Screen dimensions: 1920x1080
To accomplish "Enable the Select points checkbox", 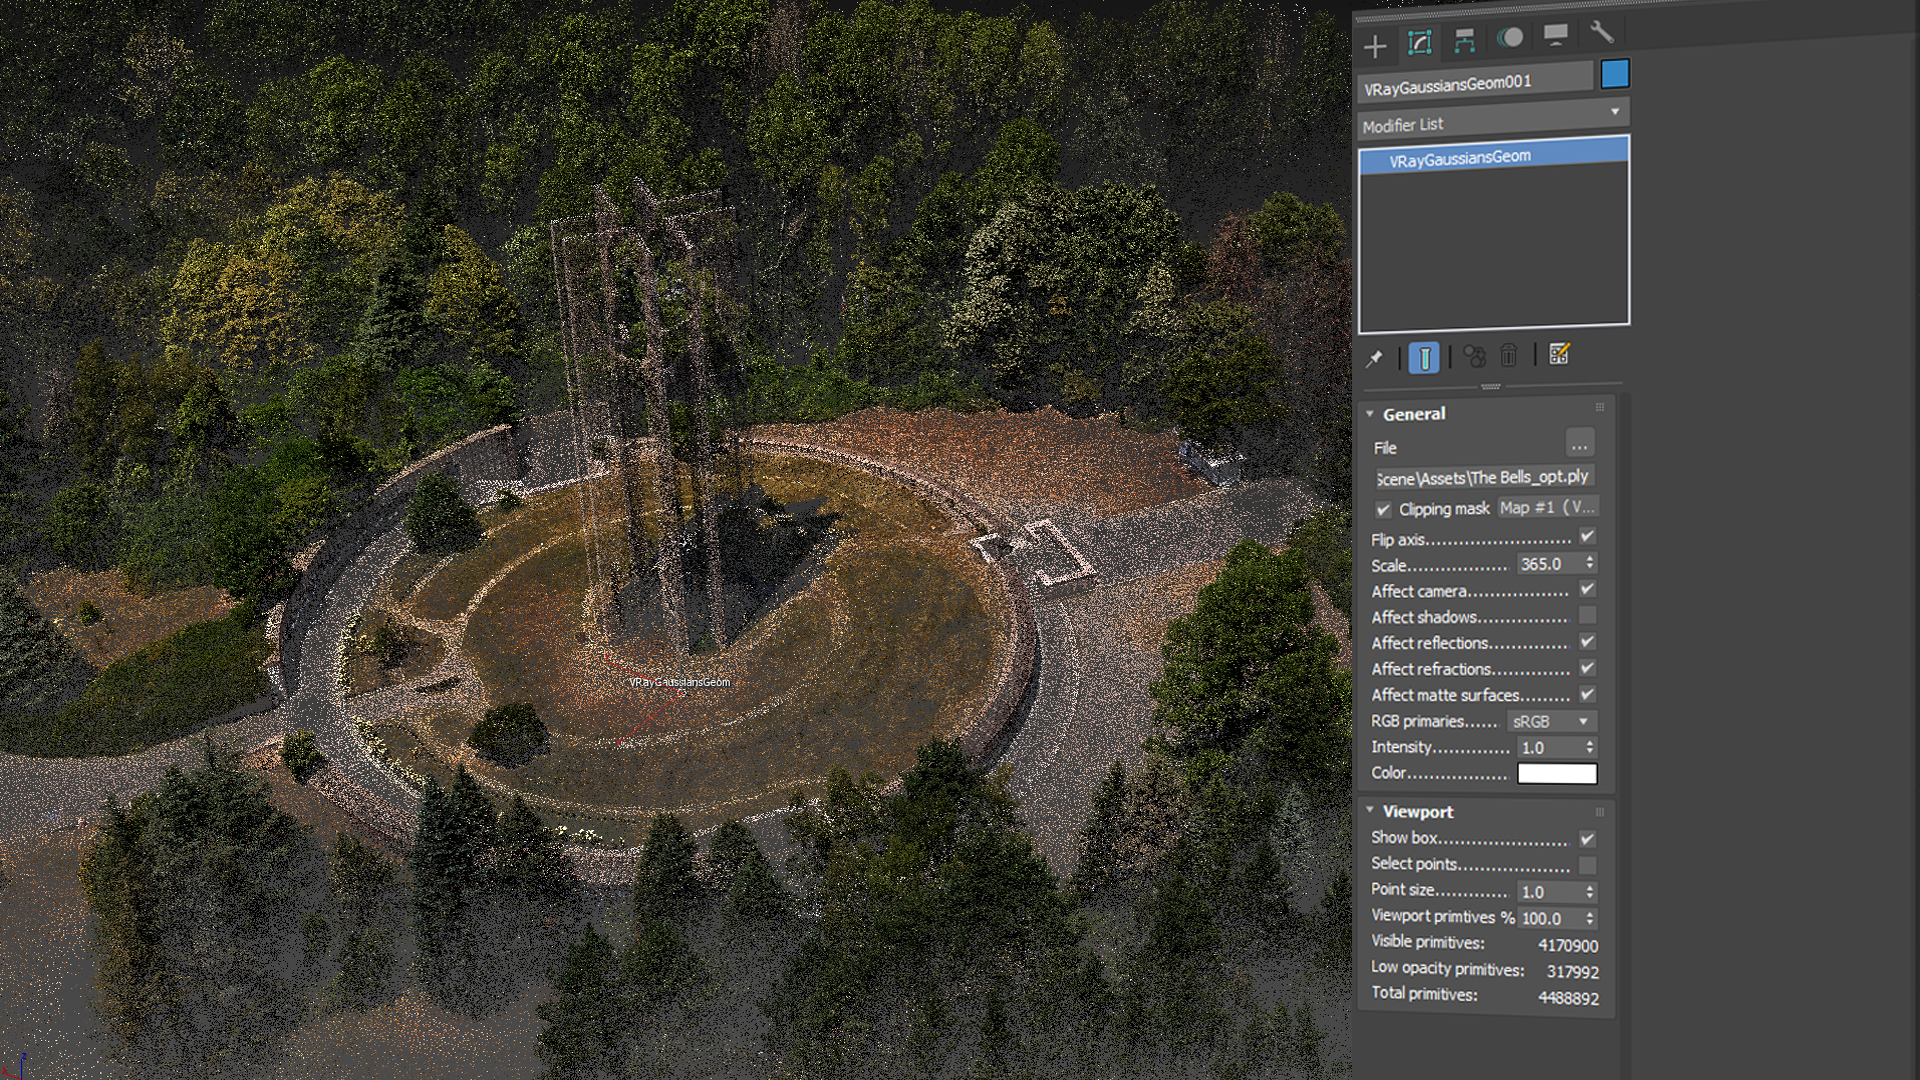I will point(1587,865).
